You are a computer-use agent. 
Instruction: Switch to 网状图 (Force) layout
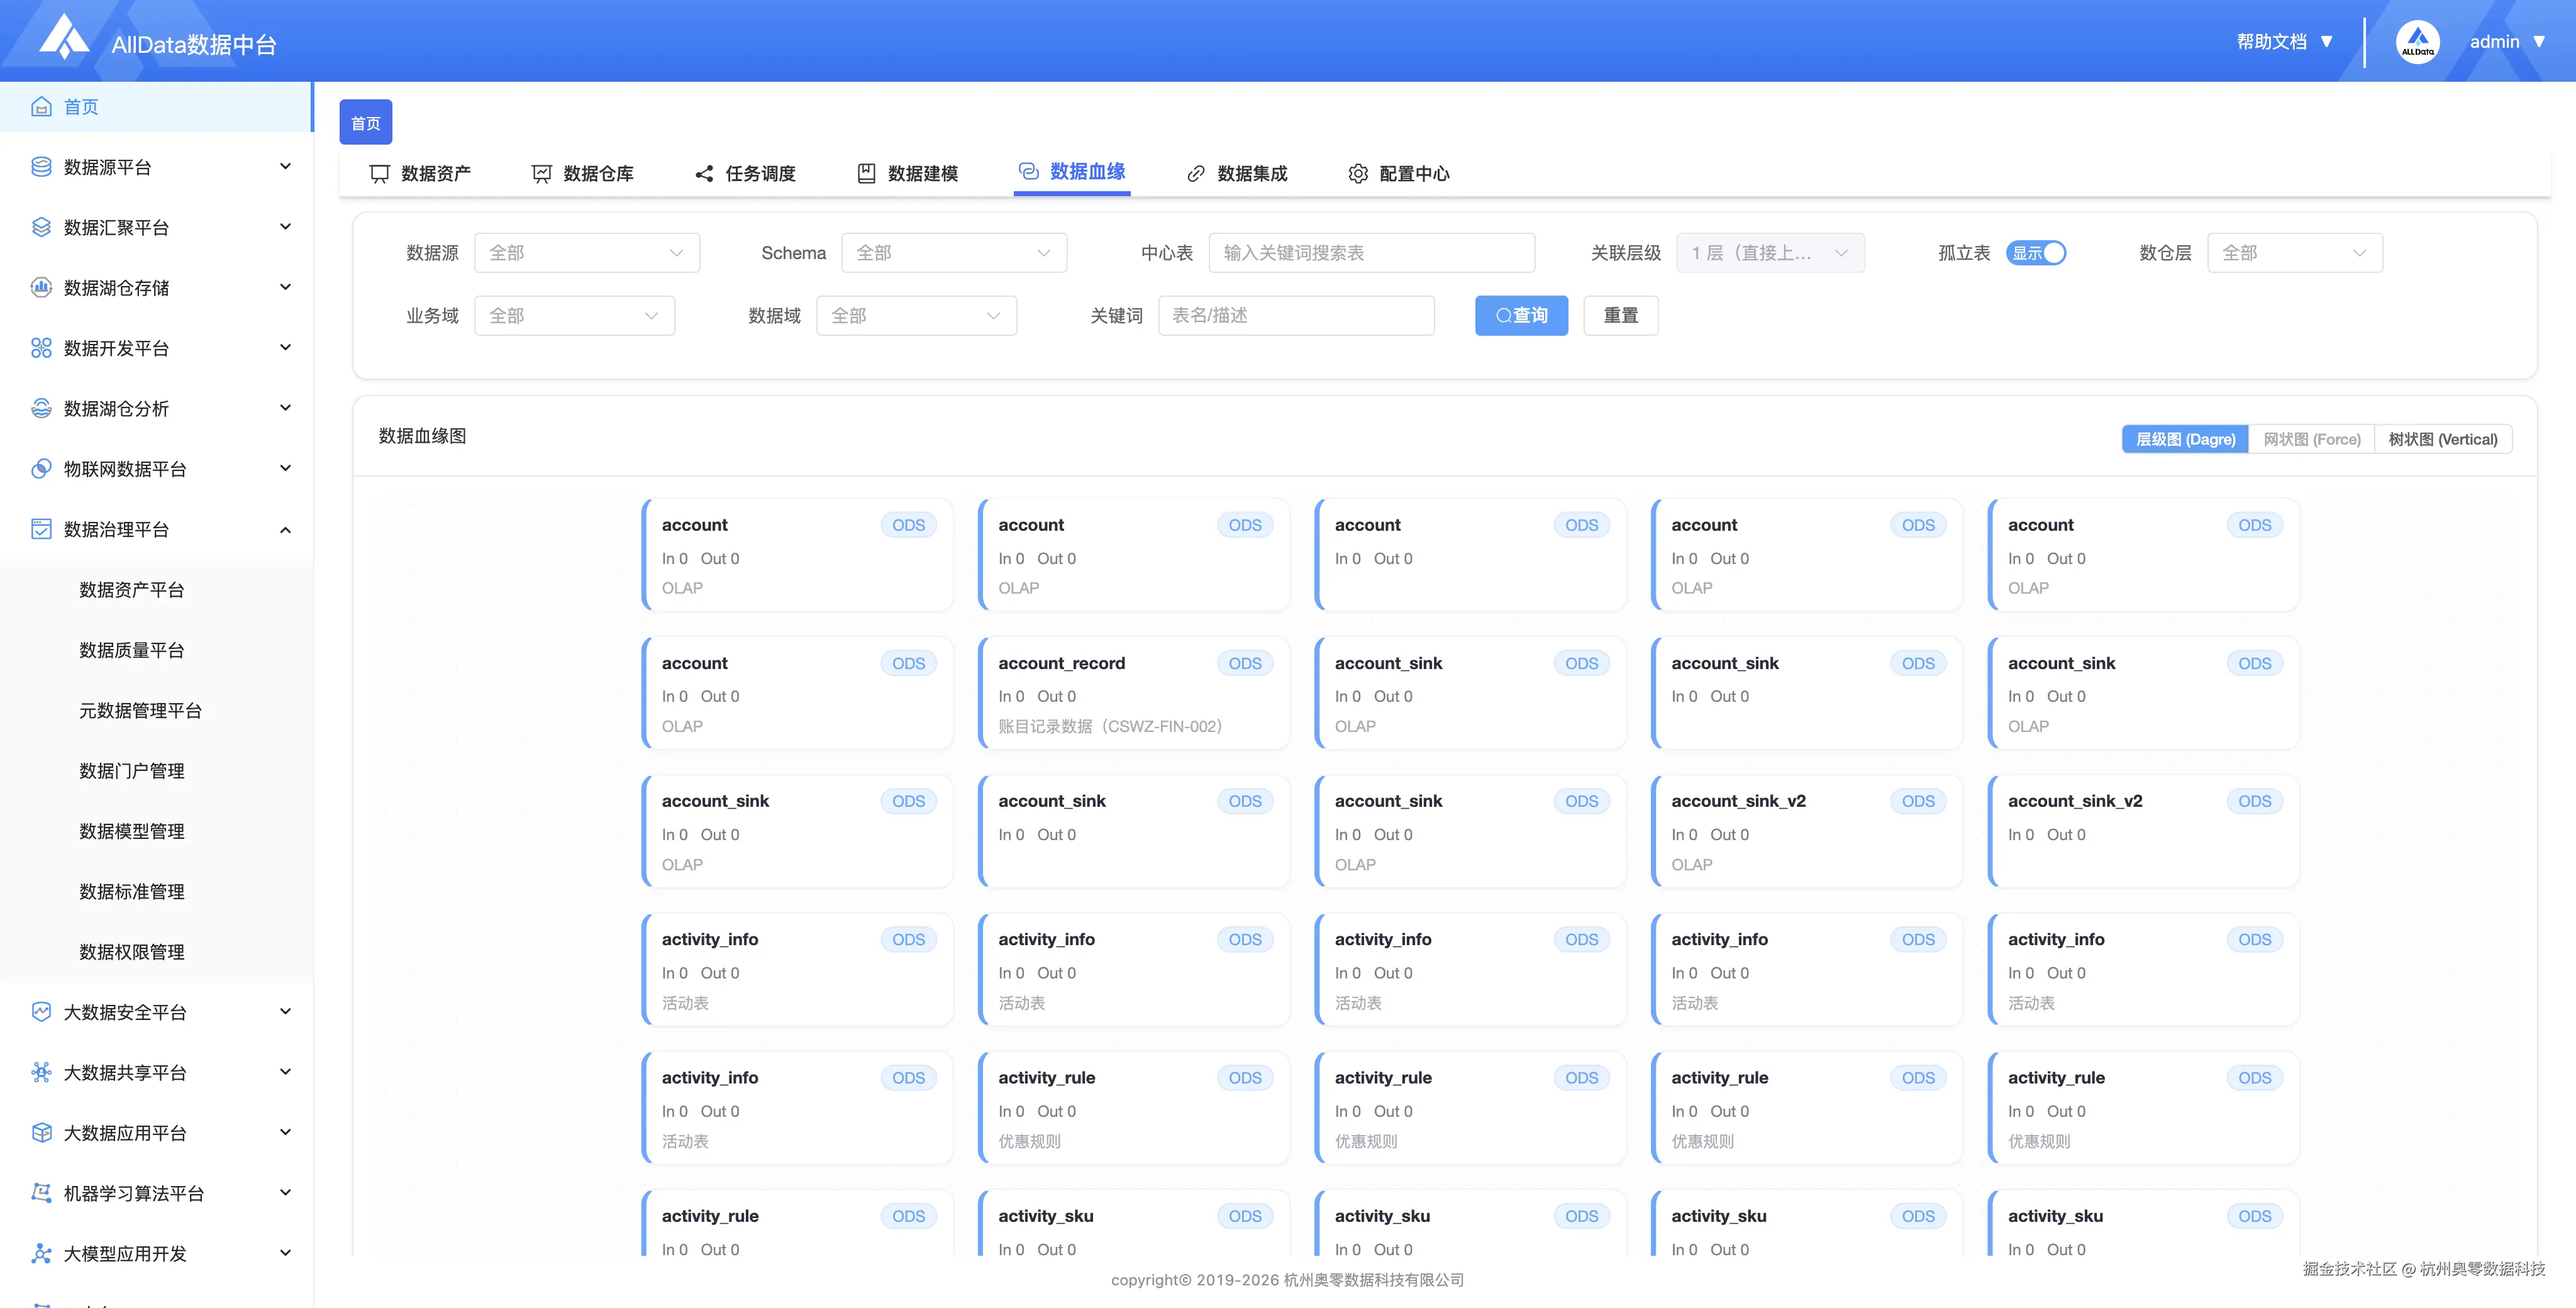point(2311,439)
